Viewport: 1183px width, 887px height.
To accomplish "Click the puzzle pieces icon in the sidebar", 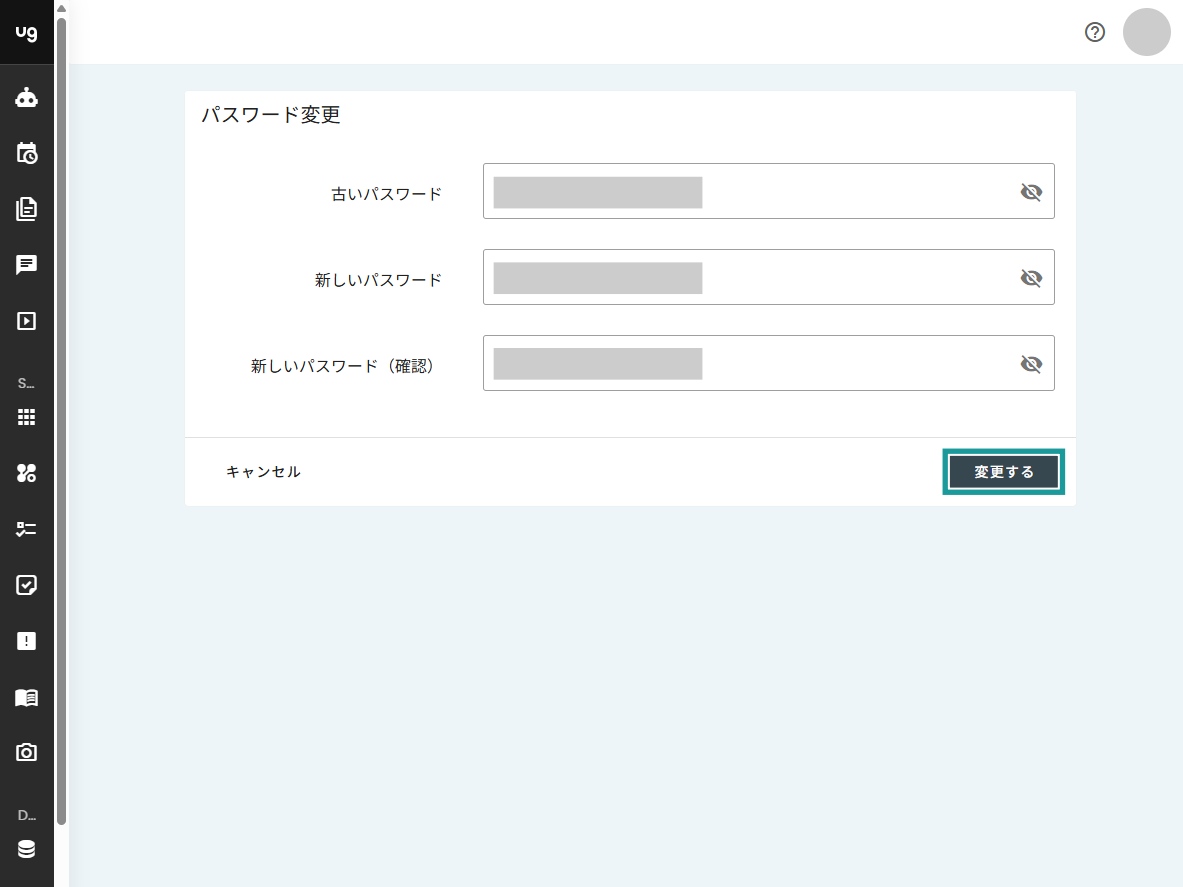I will [26, 473].
